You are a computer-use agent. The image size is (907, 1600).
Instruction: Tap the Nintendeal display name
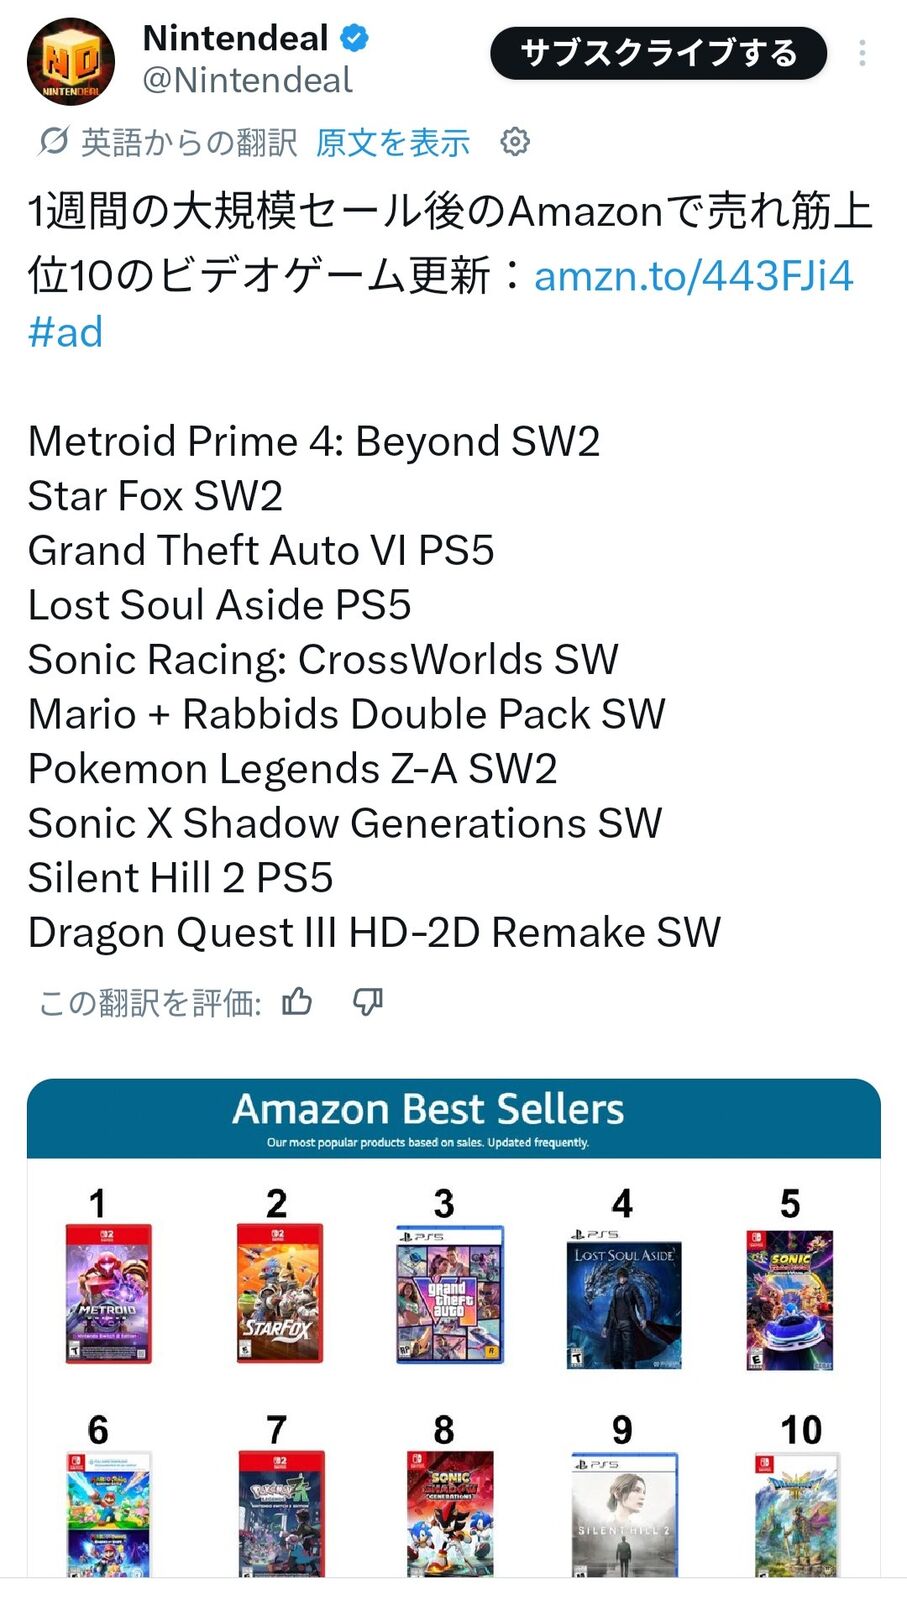click(x=236, y=38)
